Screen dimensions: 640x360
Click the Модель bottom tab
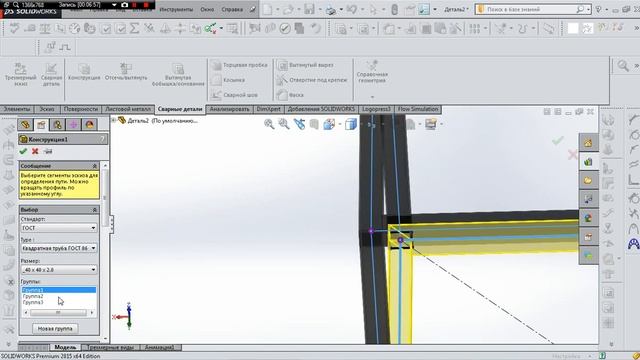(x=65, y=347)
